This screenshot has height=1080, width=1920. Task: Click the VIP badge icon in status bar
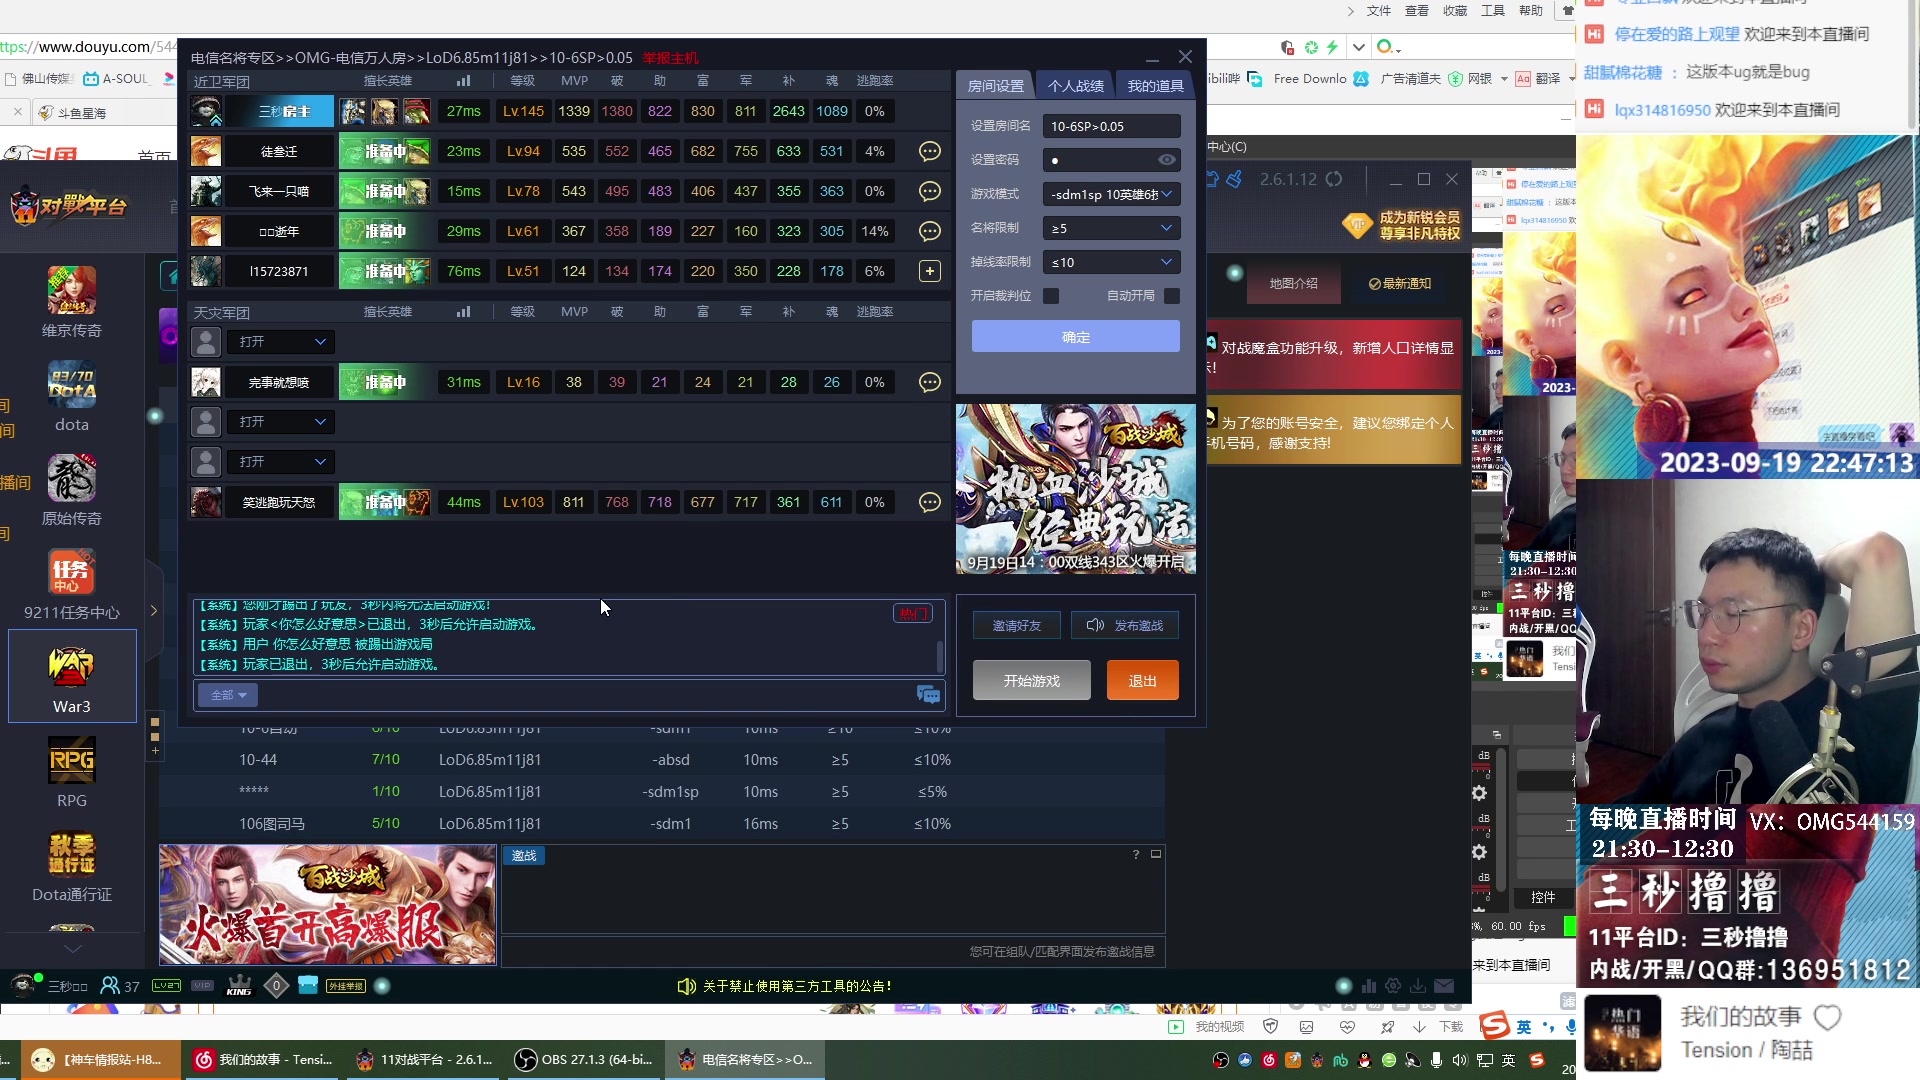tap(203, 986)
